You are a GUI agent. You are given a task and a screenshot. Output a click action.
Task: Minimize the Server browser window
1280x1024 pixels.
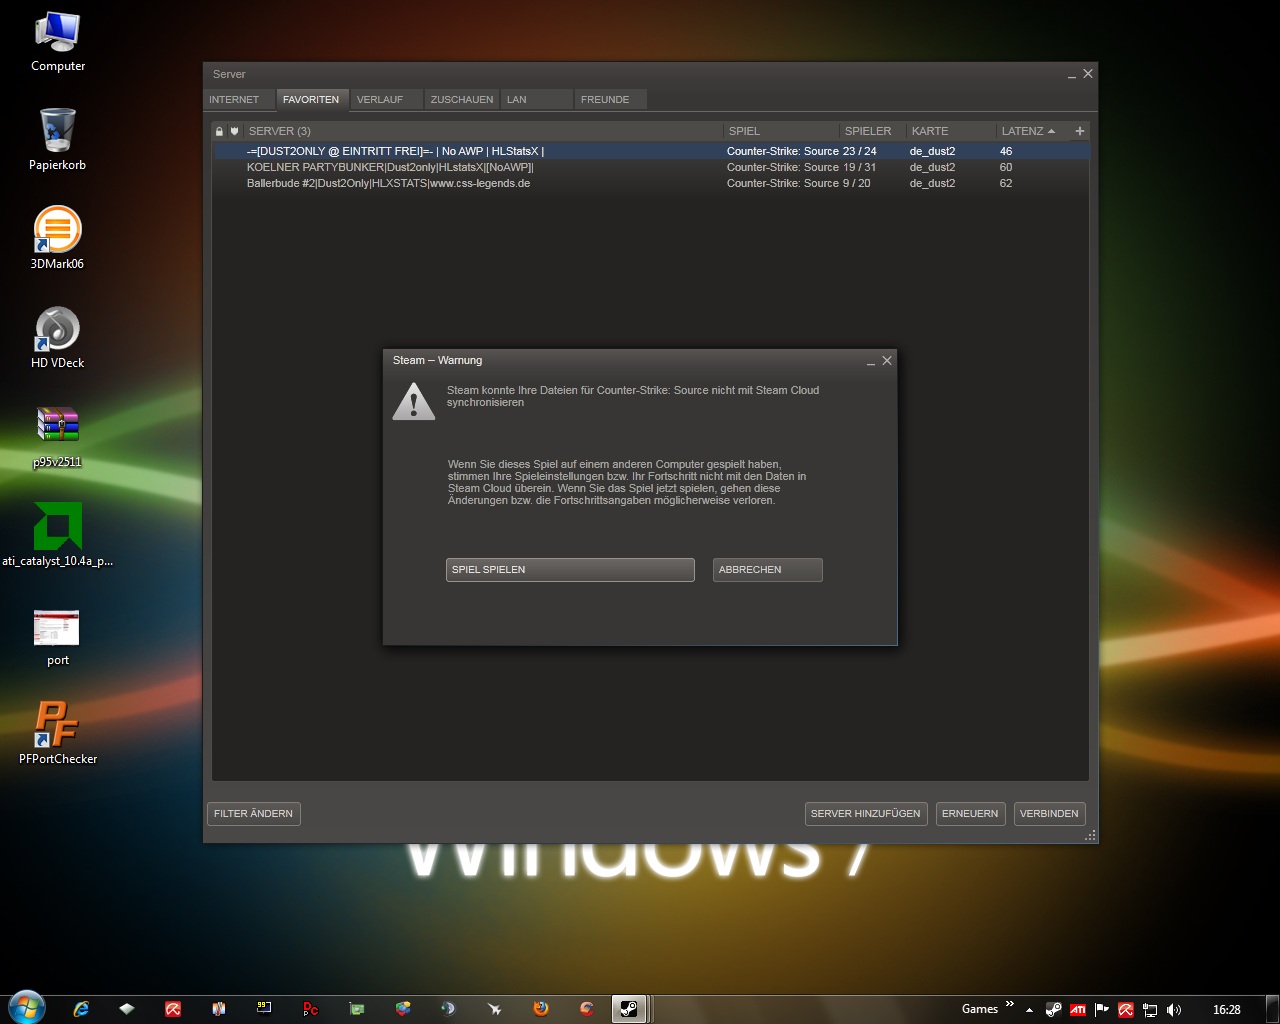click(x=1072, y=76)
